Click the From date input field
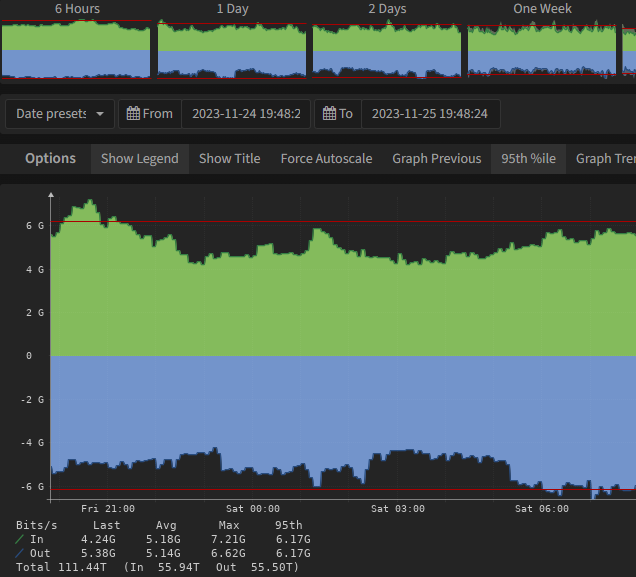 click(x=246, y=114)
